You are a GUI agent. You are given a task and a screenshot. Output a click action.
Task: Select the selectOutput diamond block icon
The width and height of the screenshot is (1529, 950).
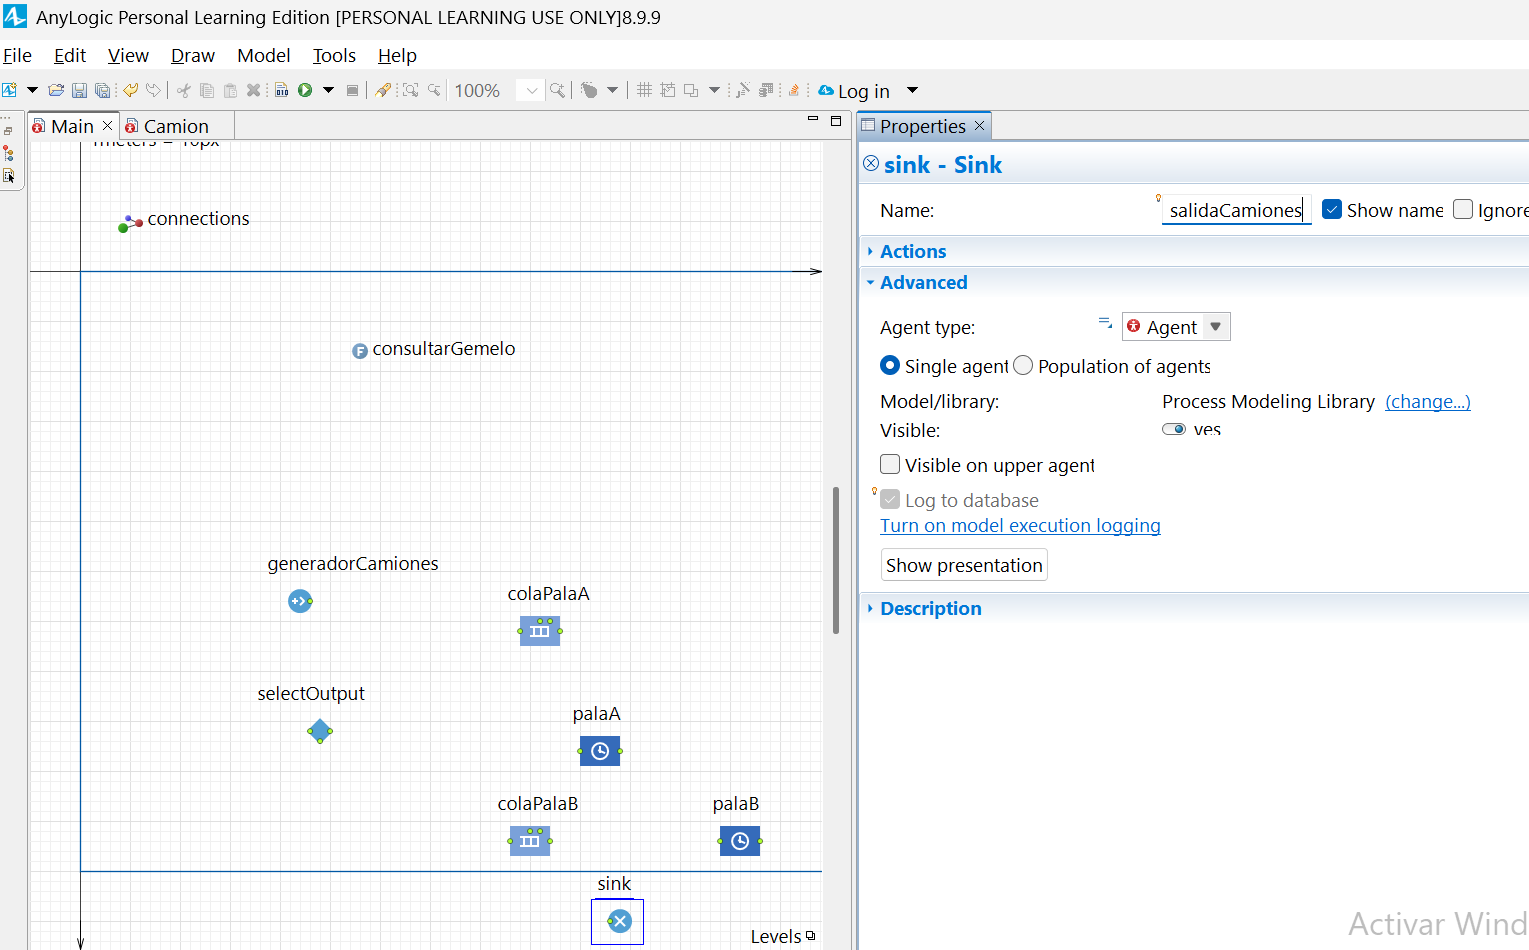(320, 731)
